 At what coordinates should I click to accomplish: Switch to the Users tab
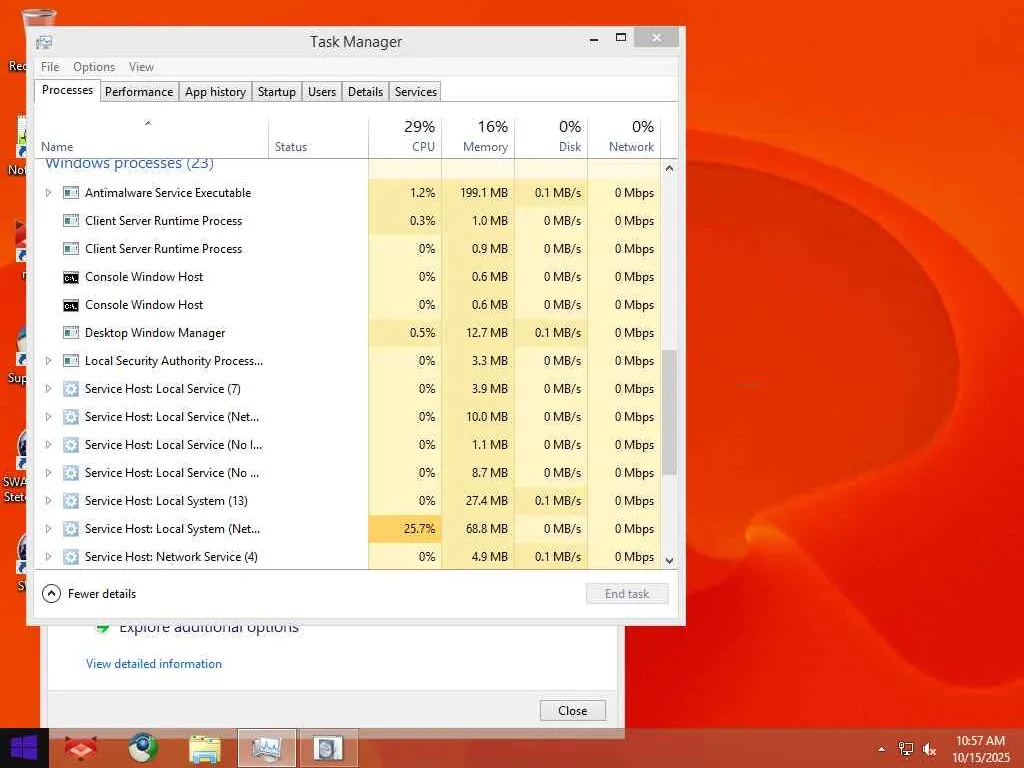[x=322, y=92]
